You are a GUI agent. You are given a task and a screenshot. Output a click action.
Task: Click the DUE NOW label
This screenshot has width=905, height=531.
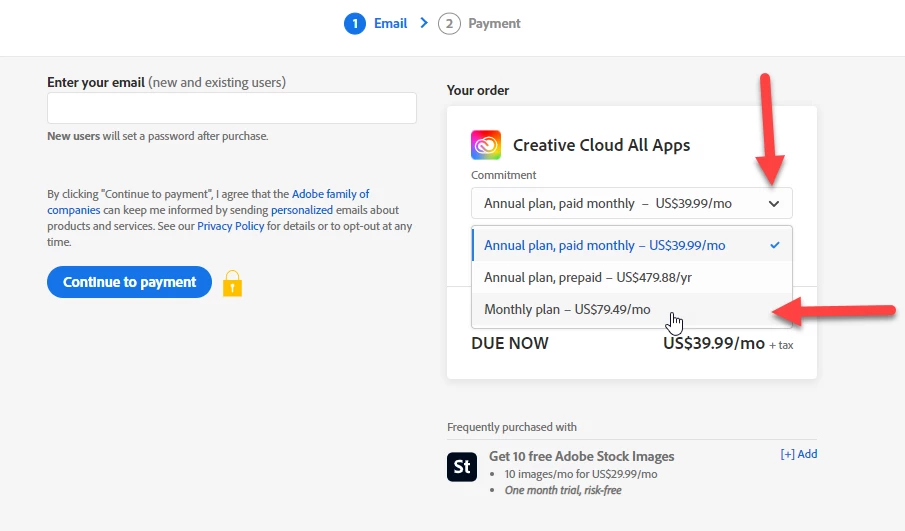[x=510, y=343]
